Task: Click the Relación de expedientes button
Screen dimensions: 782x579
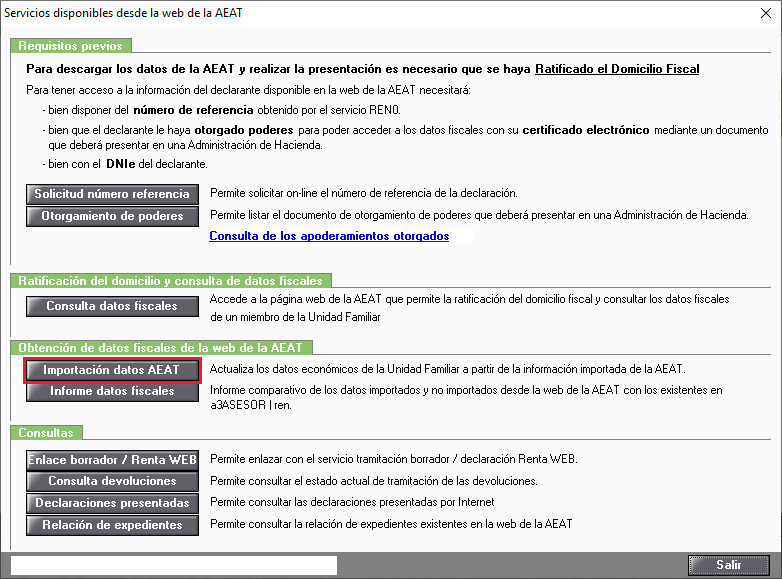Action: tap(112, 525)
